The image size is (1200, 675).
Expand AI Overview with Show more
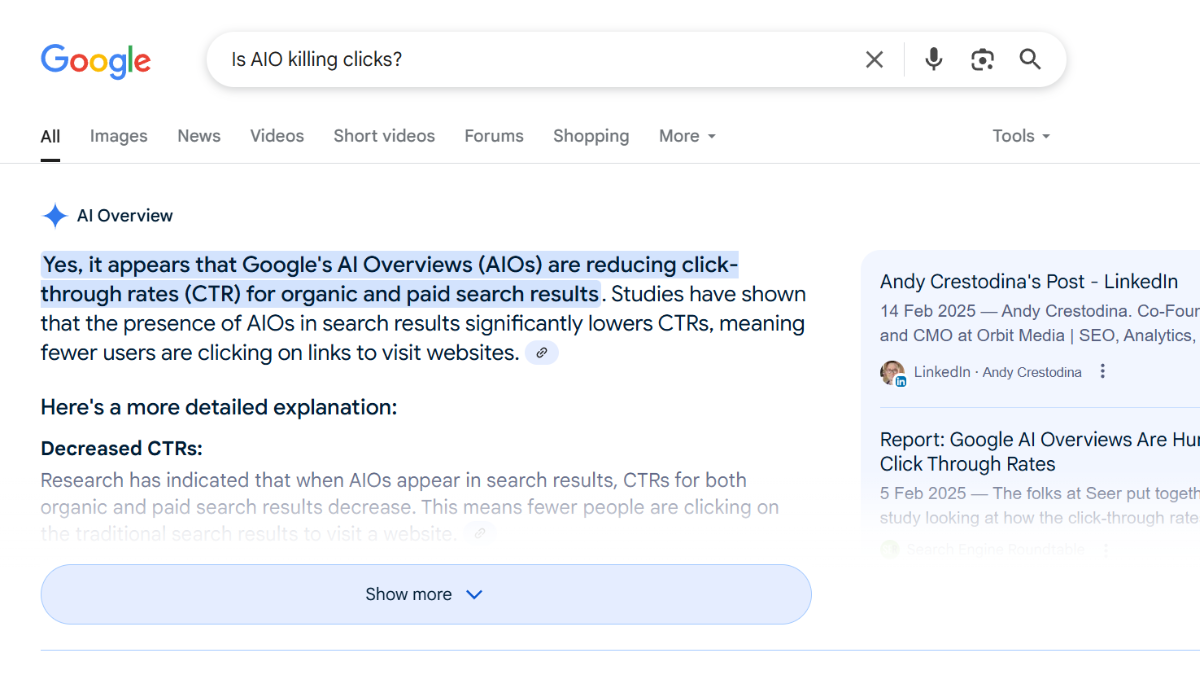click(425, 594)
